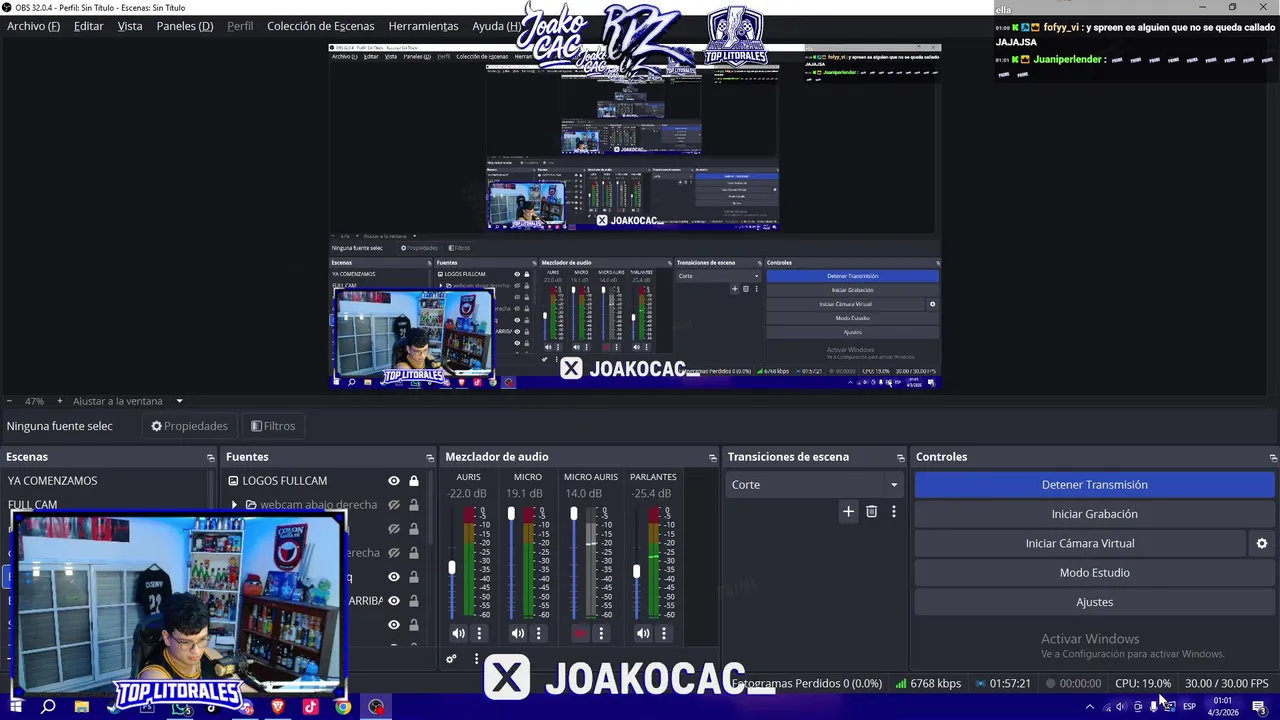
Task: Open source Filtros
Action: [x=273, y=426]
